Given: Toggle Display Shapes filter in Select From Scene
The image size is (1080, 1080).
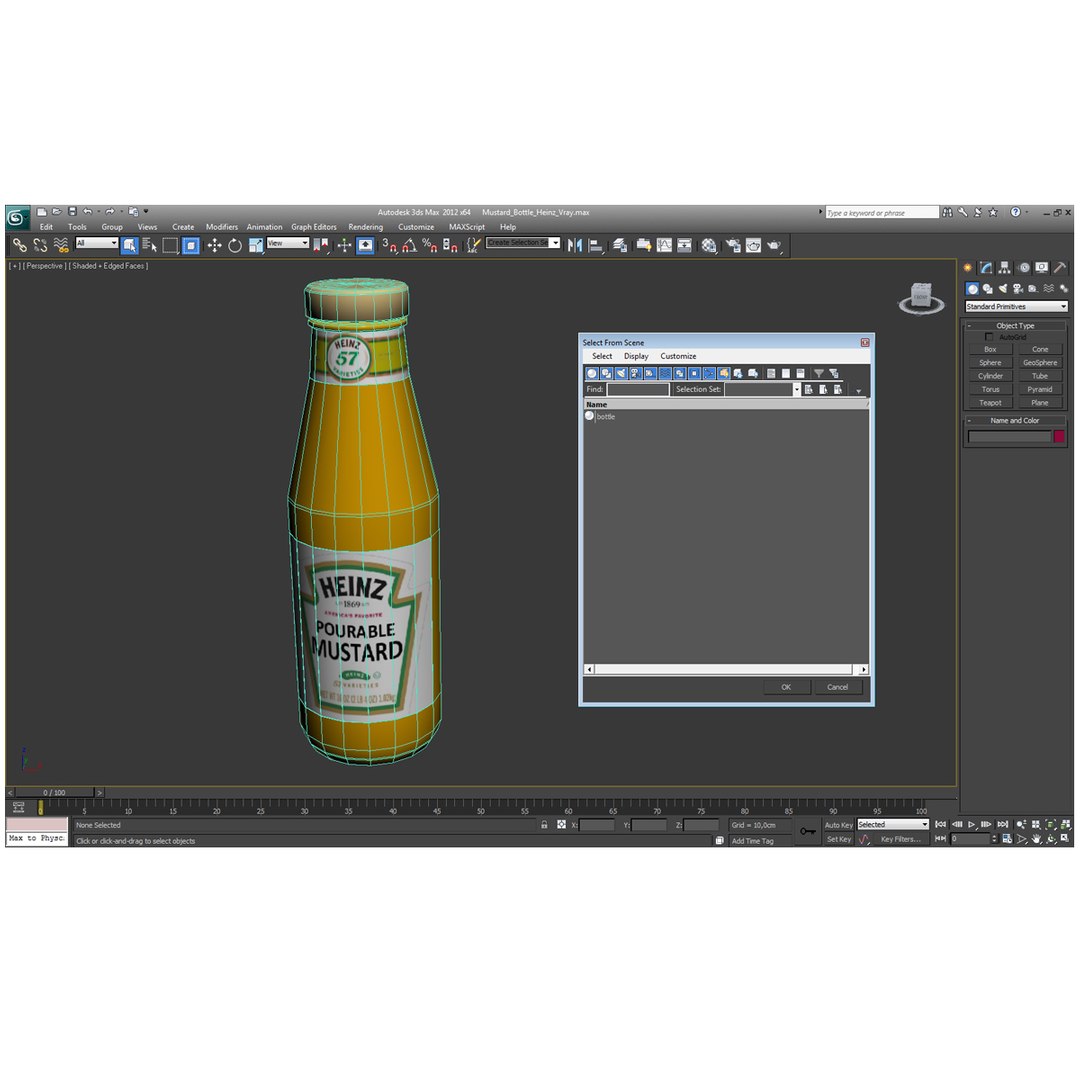Looking at the screenshot, I should [x=606, y=373].
